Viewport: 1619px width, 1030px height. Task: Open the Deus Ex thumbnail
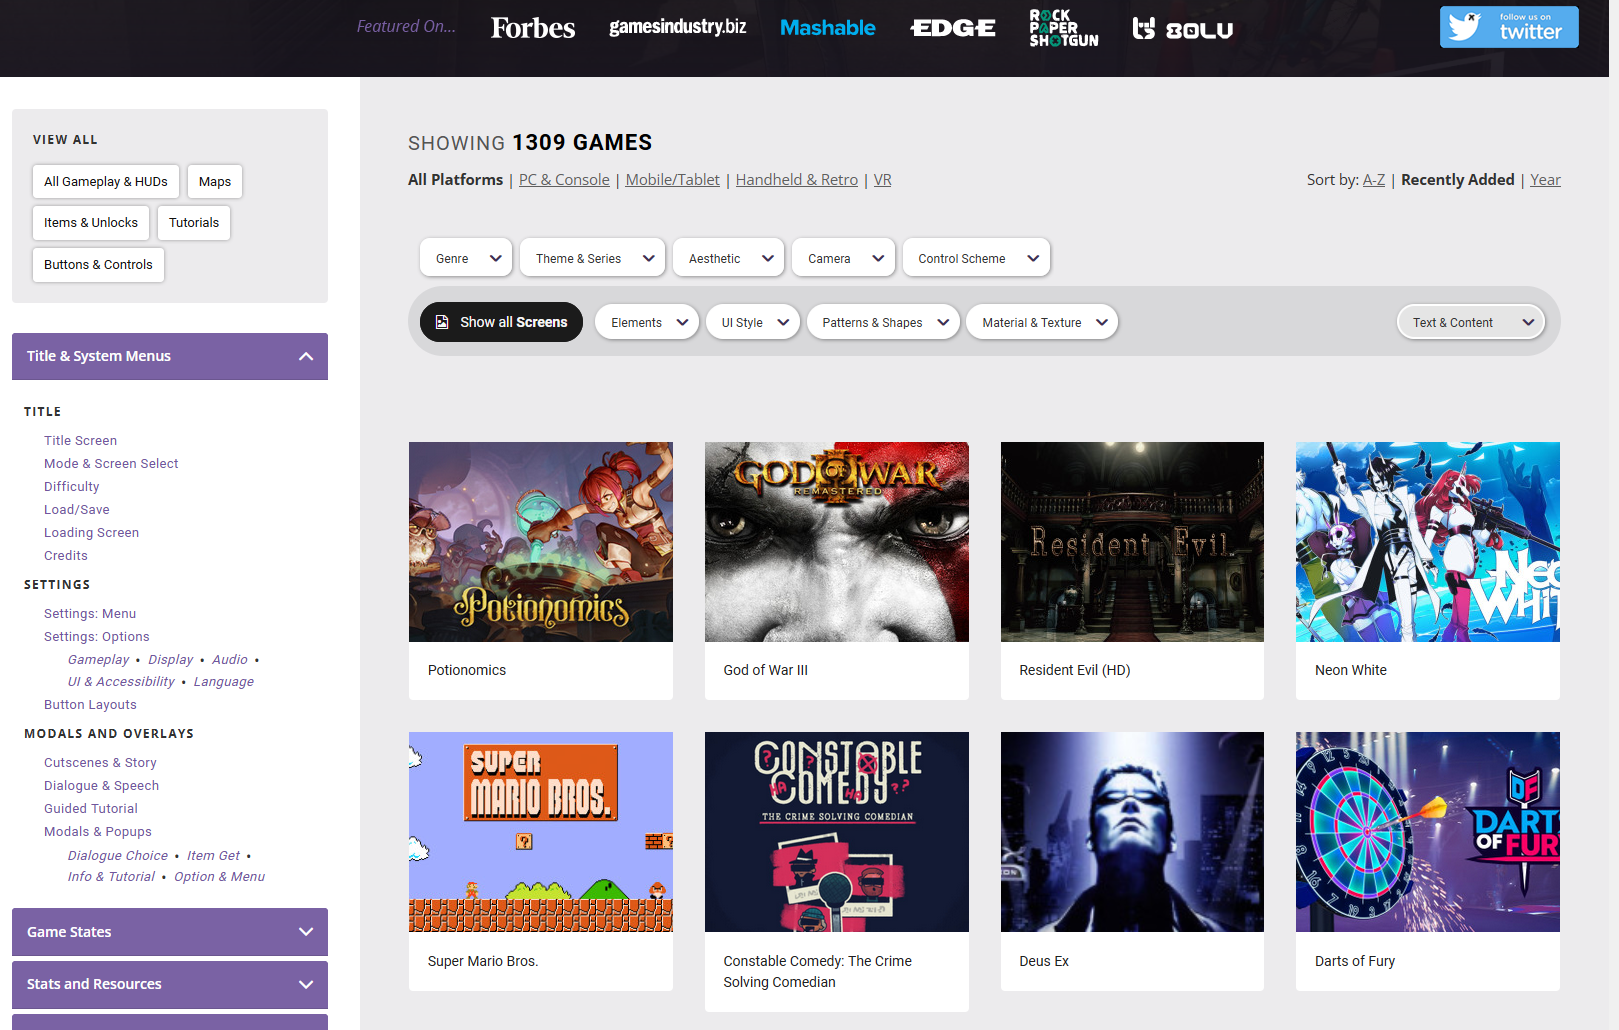coord(1132,832)
